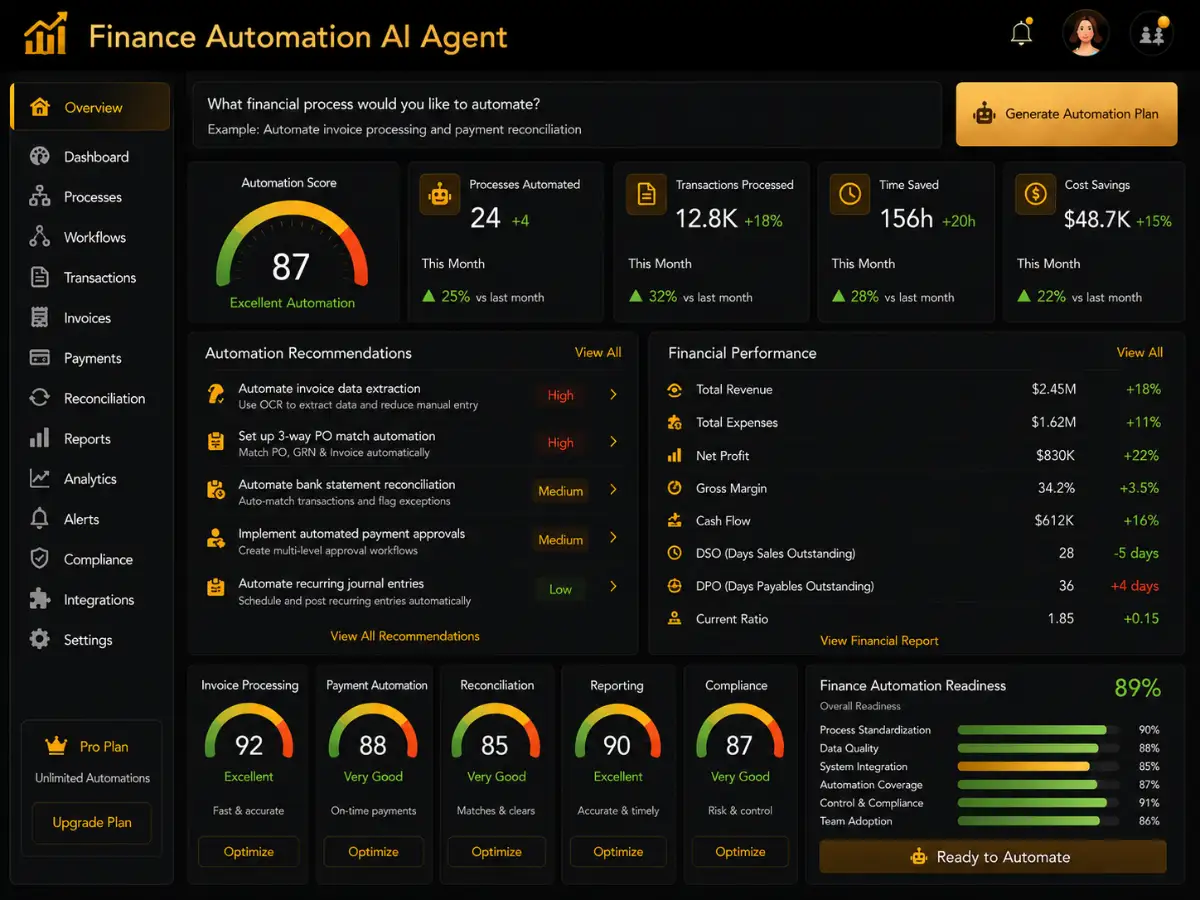Expand the recurring journal entries chevron
The width and height of the screenshot is (1200, 900).
(613, 587)
